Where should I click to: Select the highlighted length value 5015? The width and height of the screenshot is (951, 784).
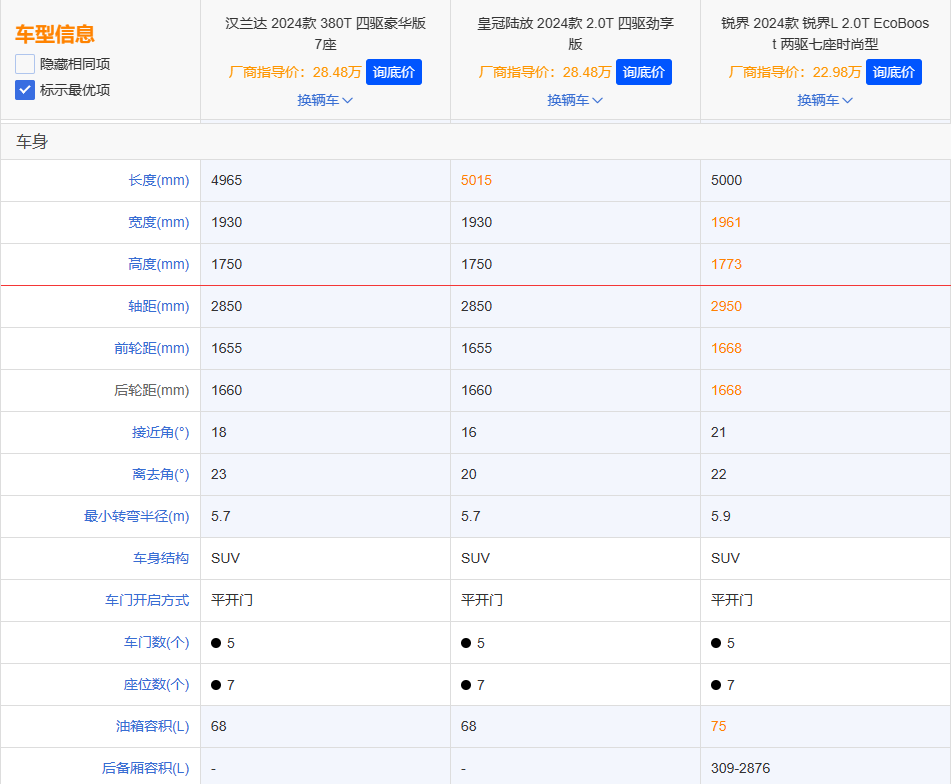point(476,180)
